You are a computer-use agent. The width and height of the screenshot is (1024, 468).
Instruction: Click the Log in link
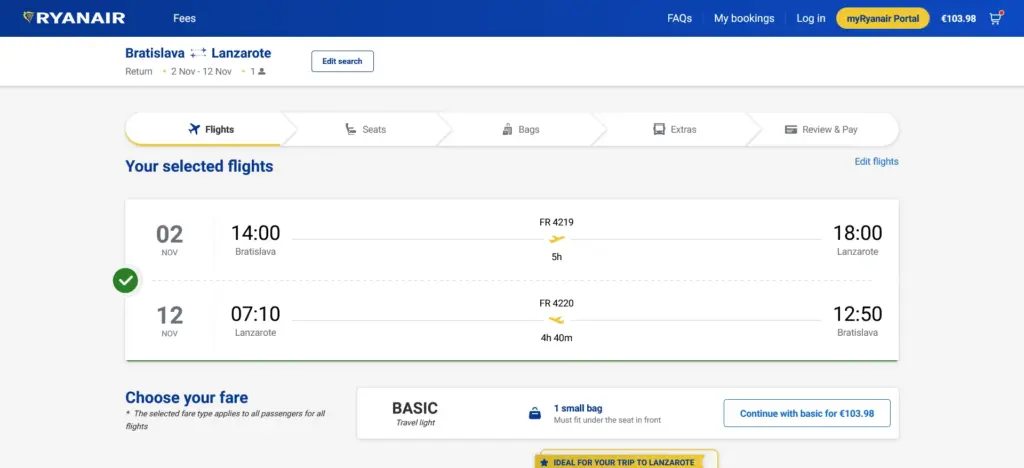(x=810, y=18)
